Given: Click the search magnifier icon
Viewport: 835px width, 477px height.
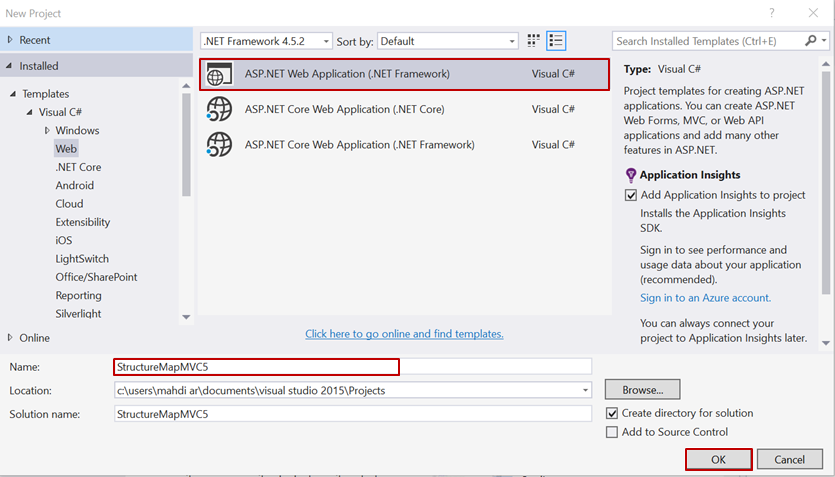Looking at the screenshot, I should [811, 40].
